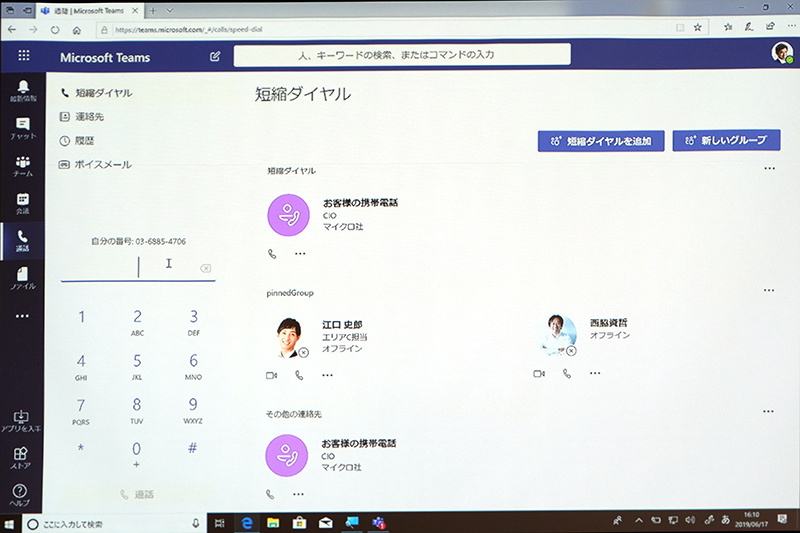Open Task View from the taskbar
The width and height of the screenshot is (800, 533).
point(220,523)
